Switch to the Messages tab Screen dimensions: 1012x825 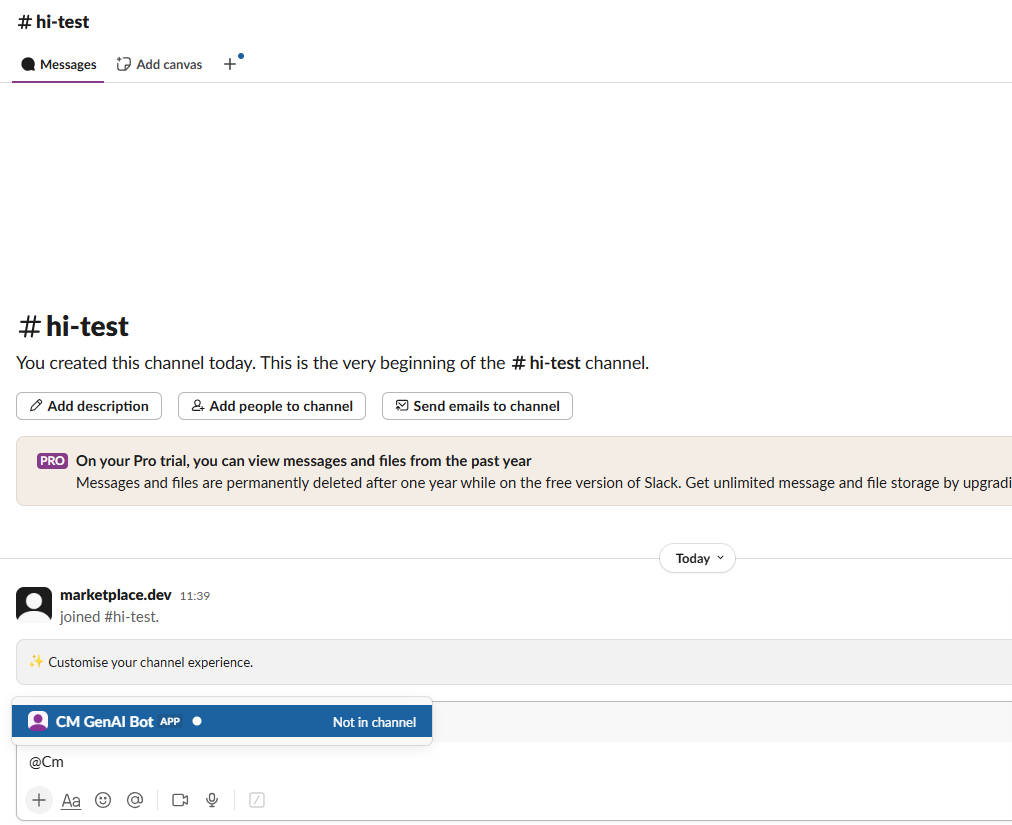(x=59, y=64)
